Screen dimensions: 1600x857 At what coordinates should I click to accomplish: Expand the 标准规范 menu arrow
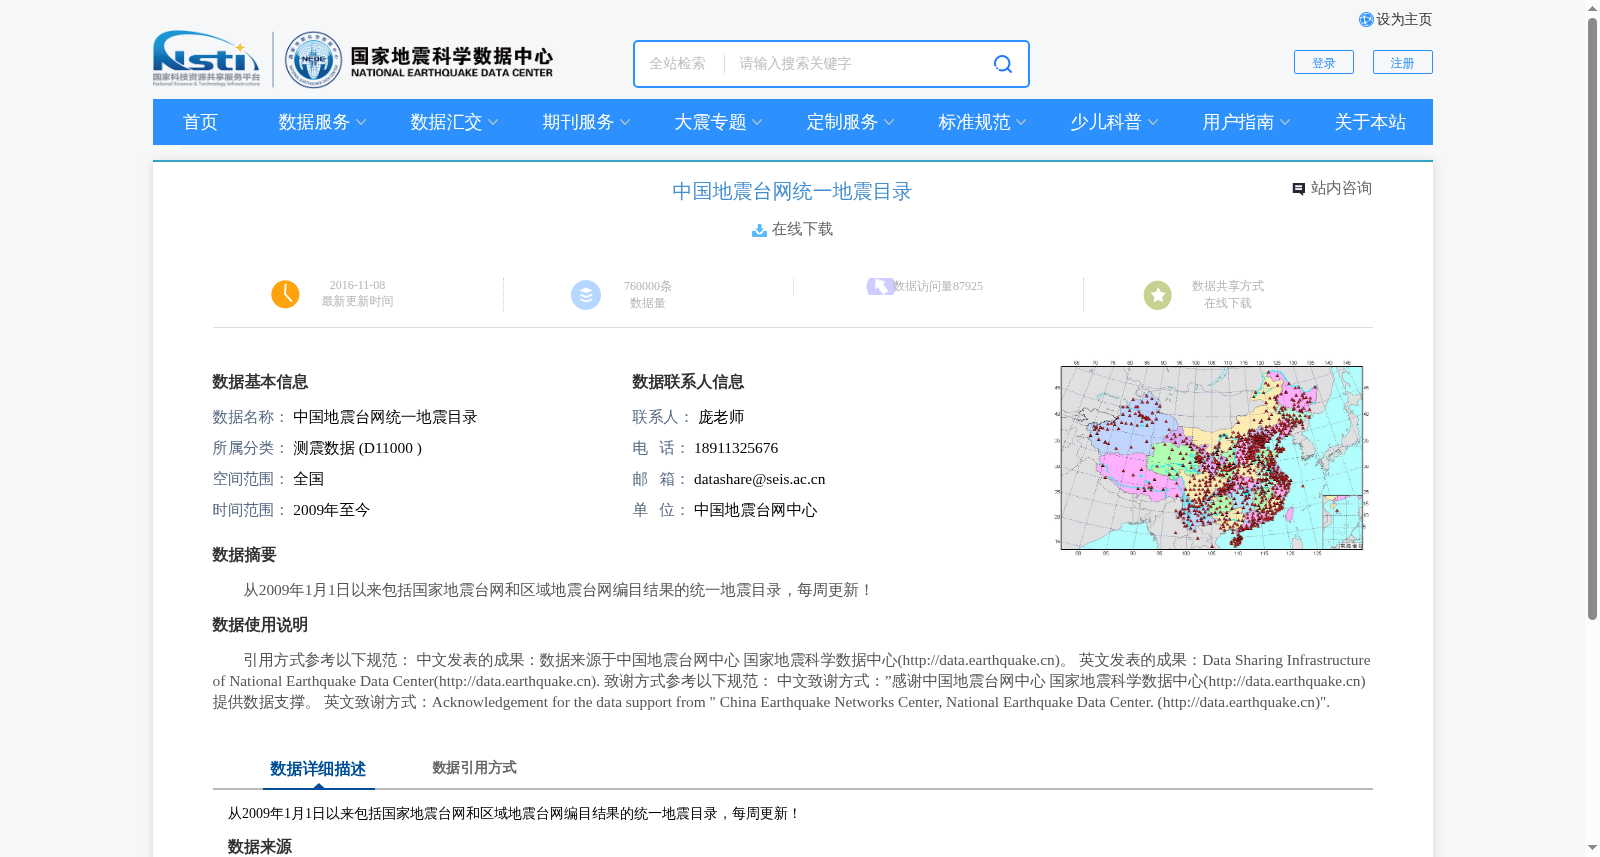pos(1021,123)
